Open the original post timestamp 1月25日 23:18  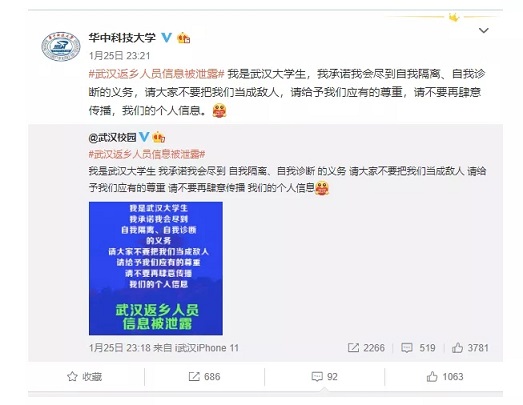click(119, 348)
